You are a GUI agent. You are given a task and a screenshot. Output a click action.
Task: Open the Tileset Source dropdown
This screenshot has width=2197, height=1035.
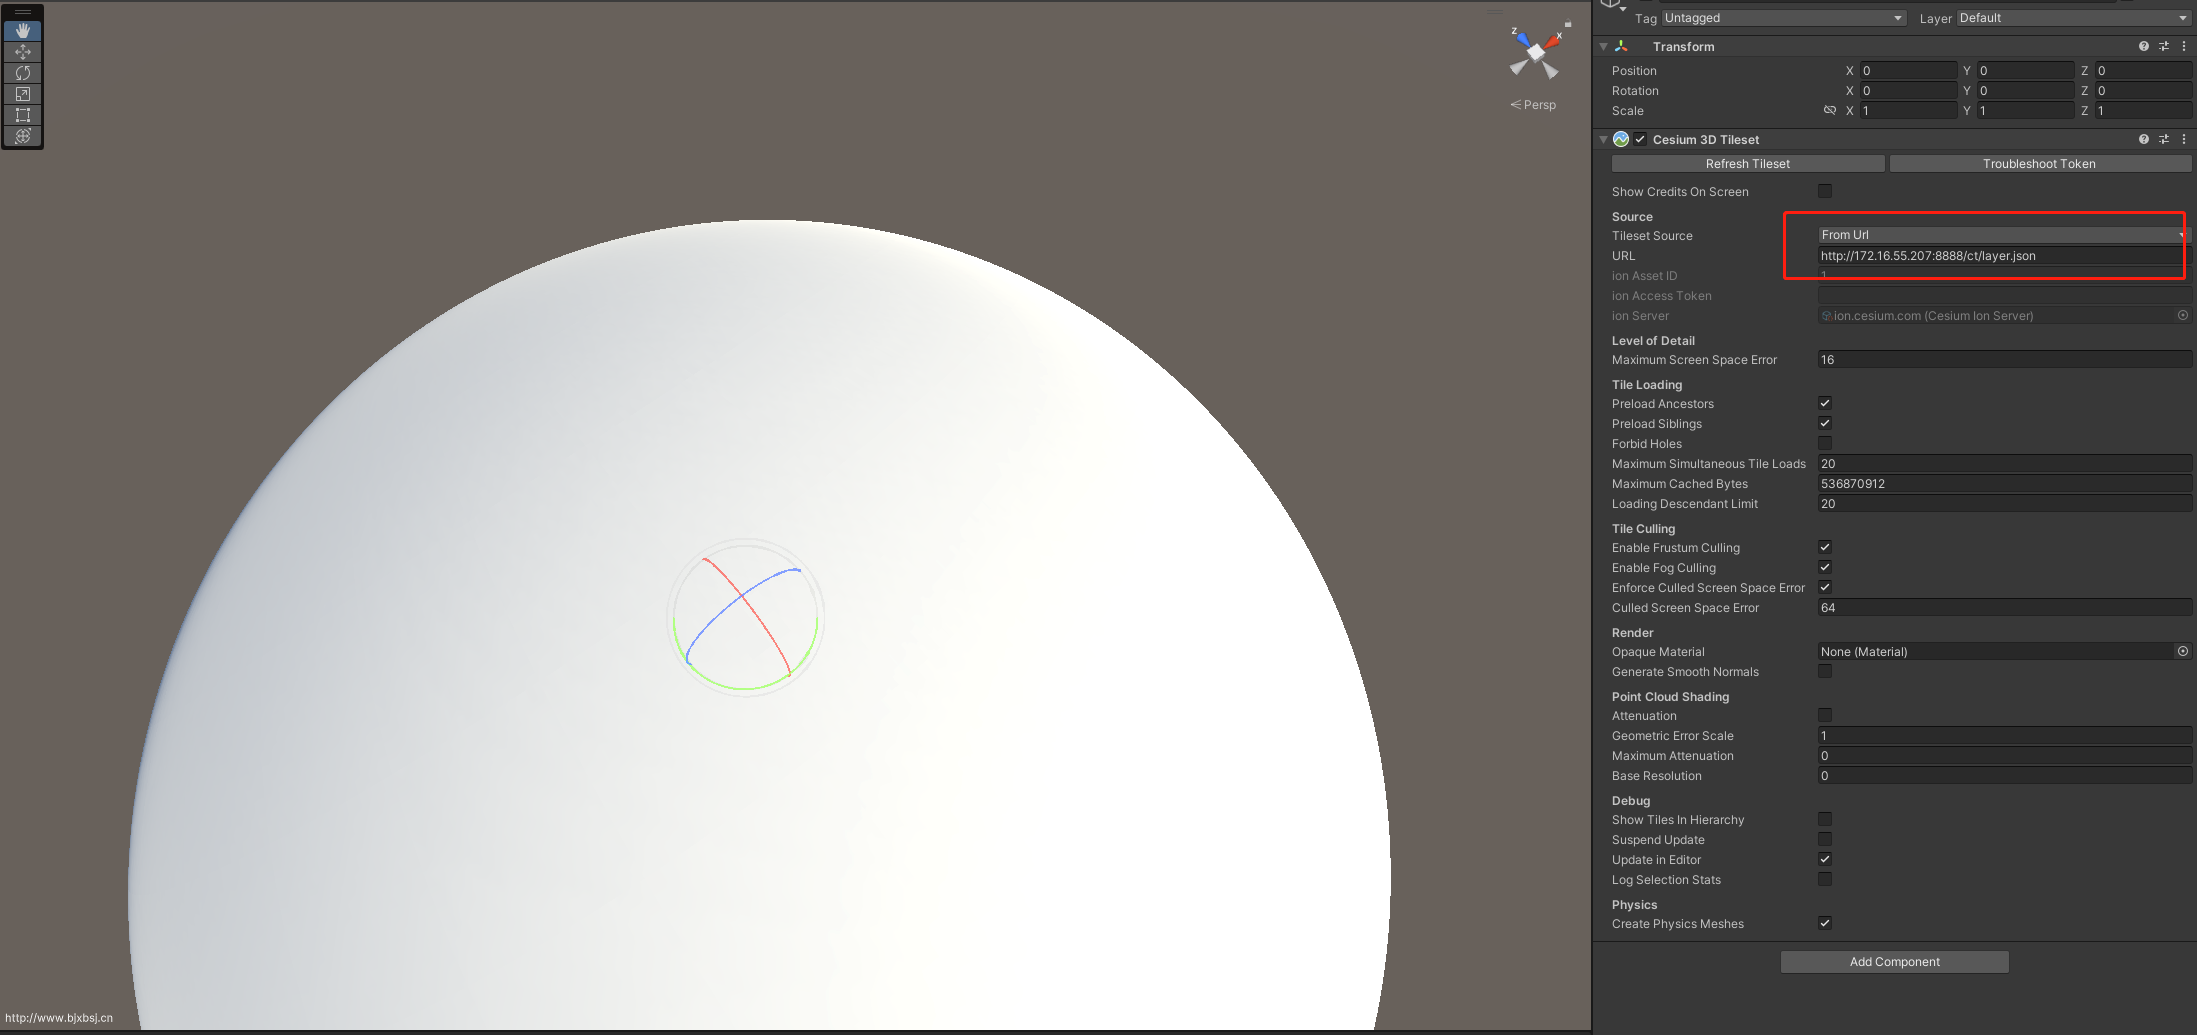(x=2004, y=235)
